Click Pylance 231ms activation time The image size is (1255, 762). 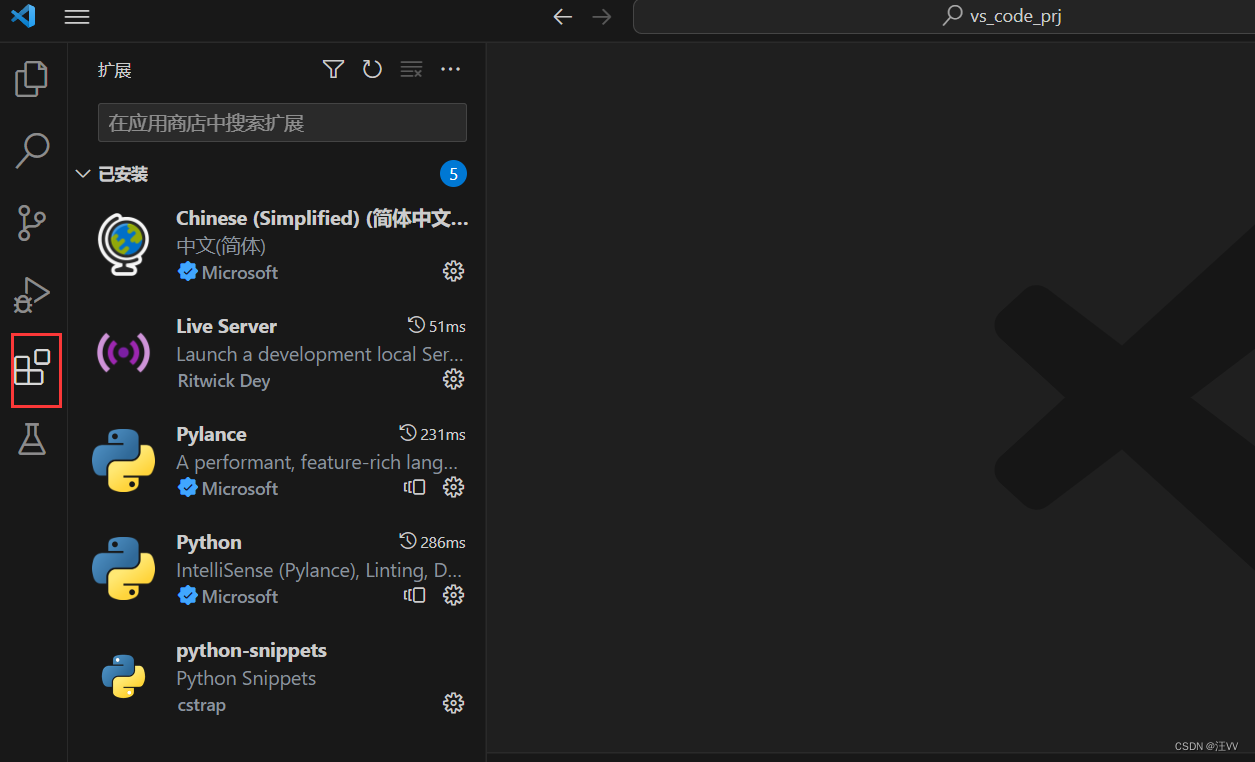tap(432, 434)
